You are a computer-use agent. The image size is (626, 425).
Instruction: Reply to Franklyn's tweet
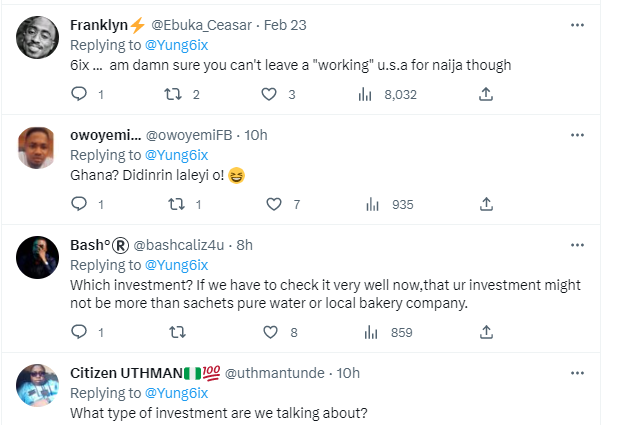click(x=80, y=94)
